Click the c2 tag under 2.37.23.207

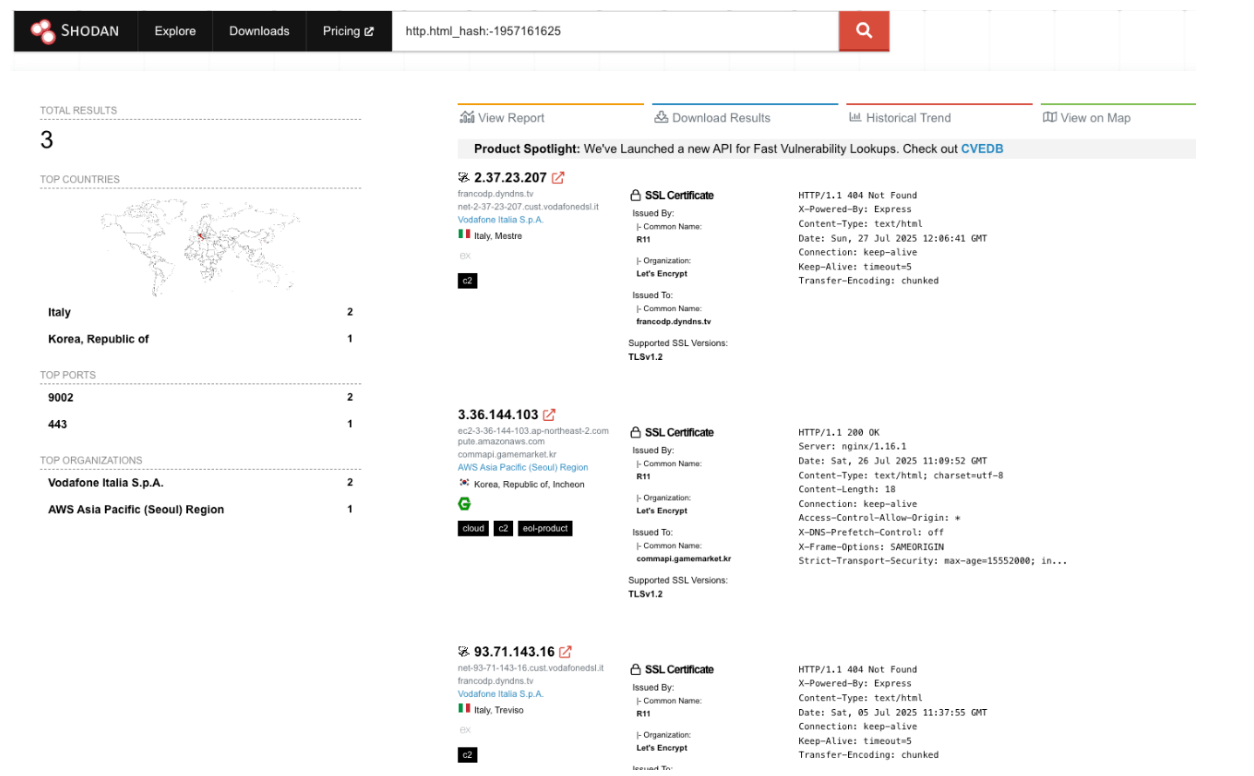point(467,281)
